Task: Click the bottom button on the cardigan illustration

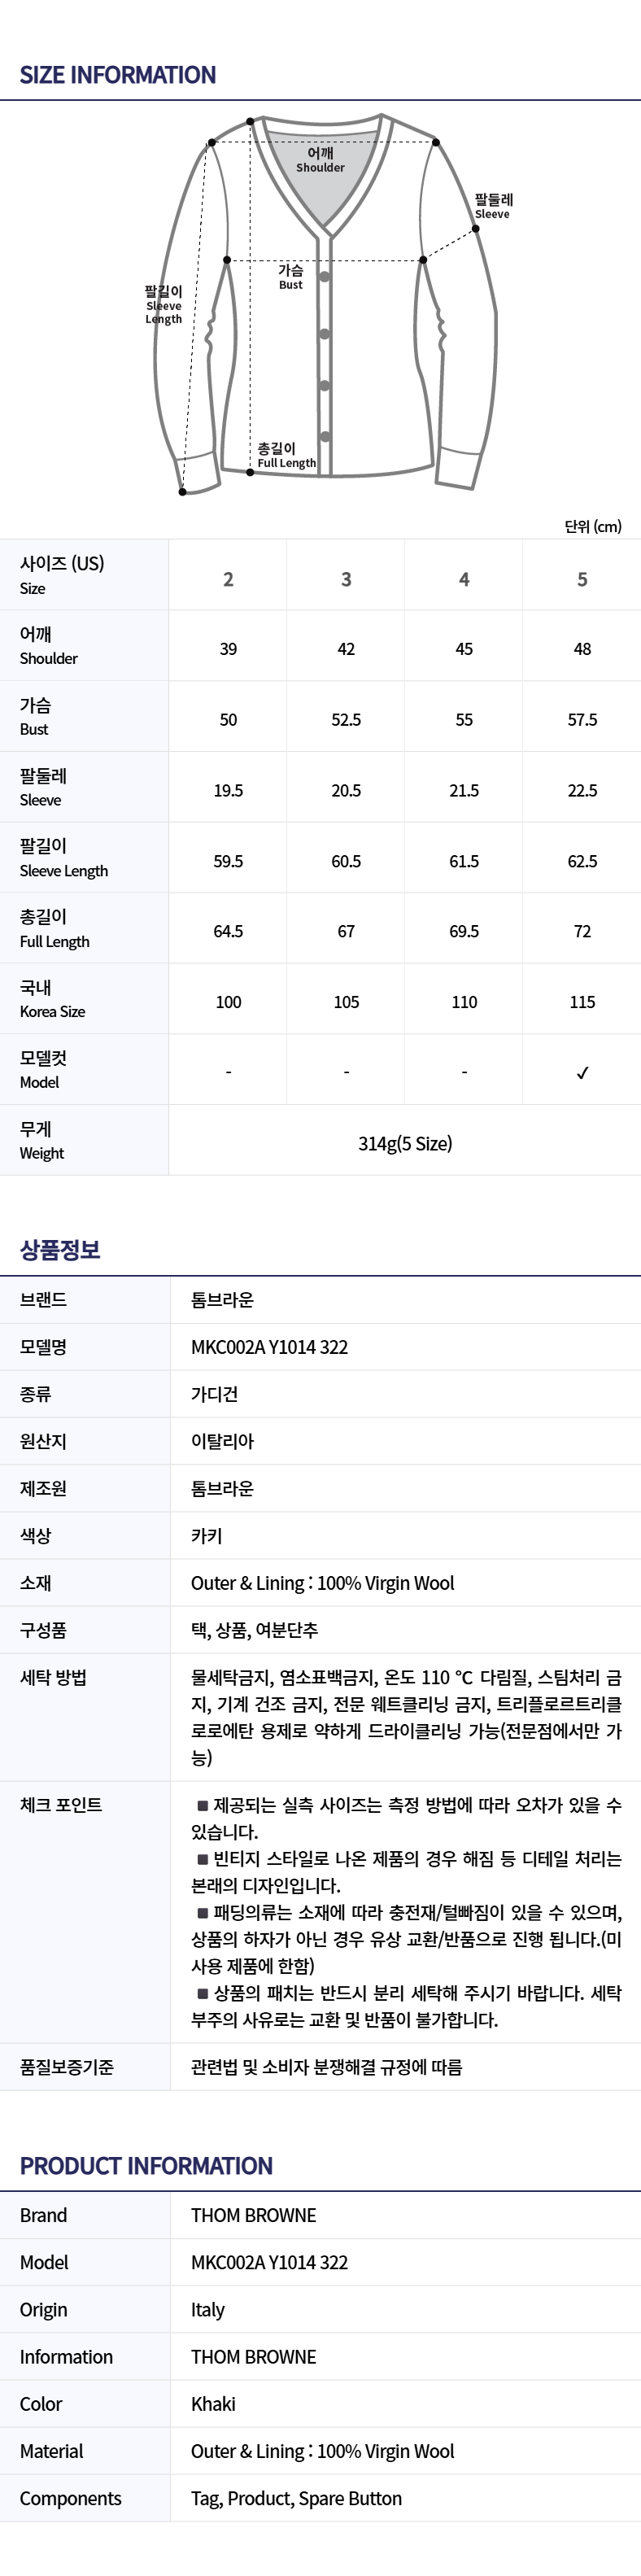Action: (x=324, y=436)
